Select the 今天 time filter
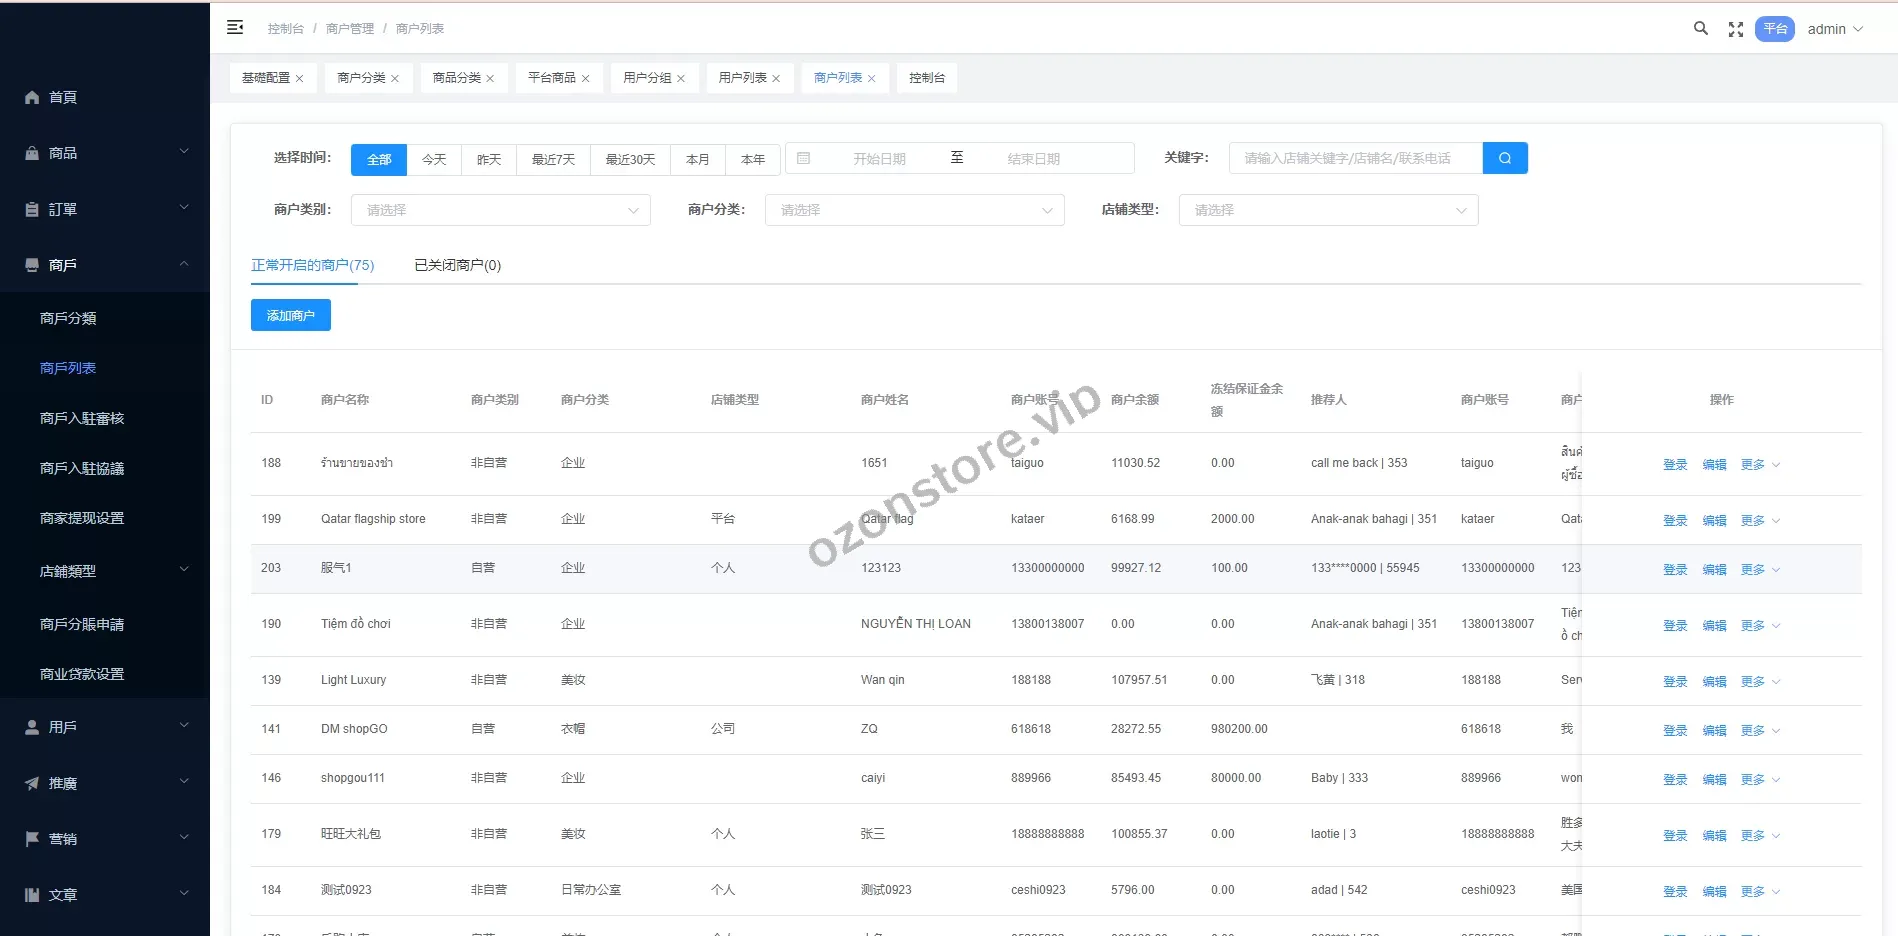 tap(434, 159)
